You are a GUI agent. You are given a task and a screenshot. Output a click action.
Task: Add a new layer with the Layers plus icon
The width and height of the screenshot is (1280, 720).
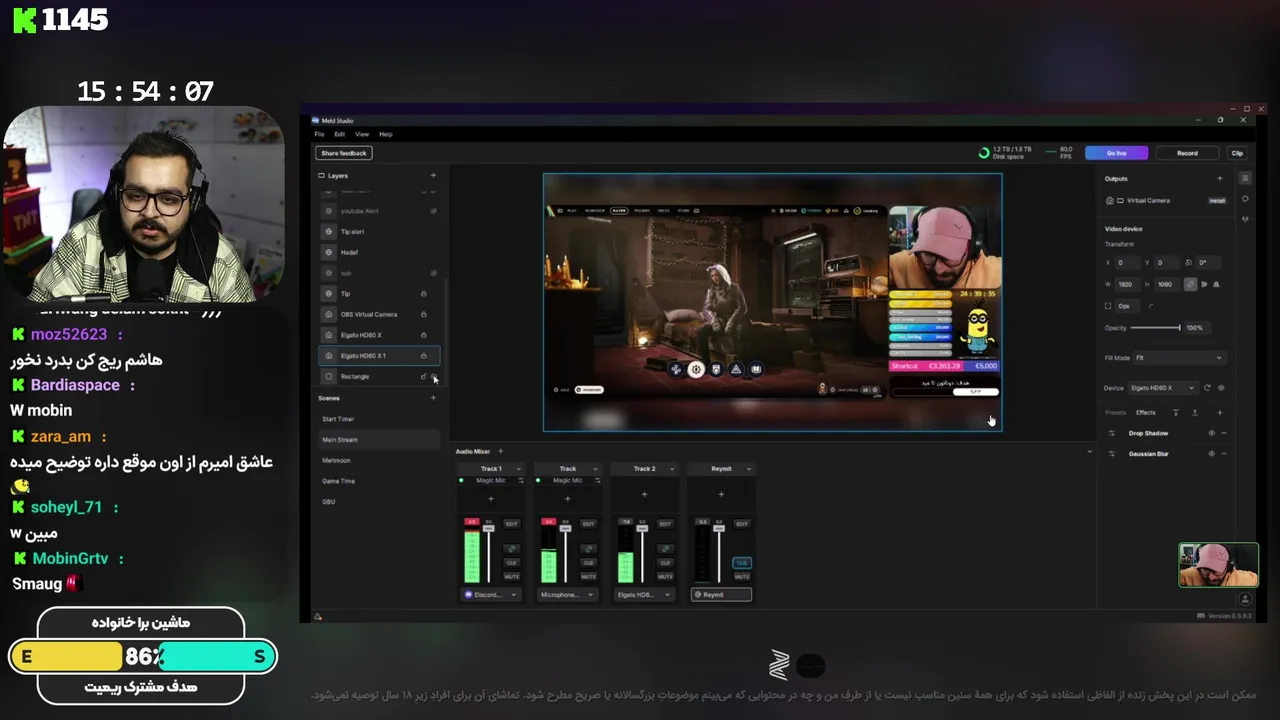coord(433,175)
